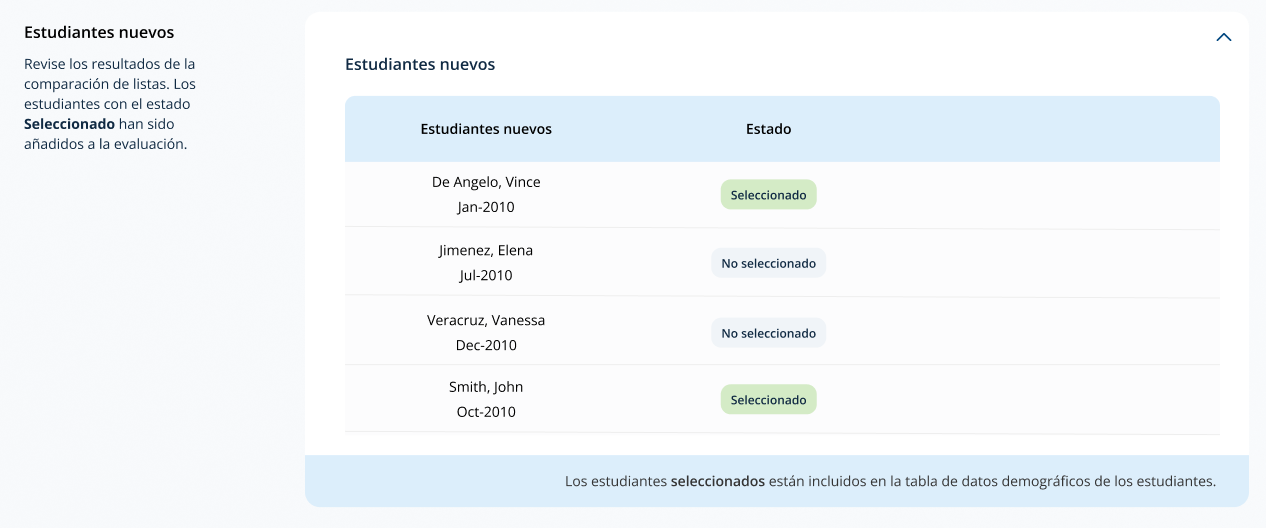
Task: Click the Estado column header
Action: (x=768, y=129)
